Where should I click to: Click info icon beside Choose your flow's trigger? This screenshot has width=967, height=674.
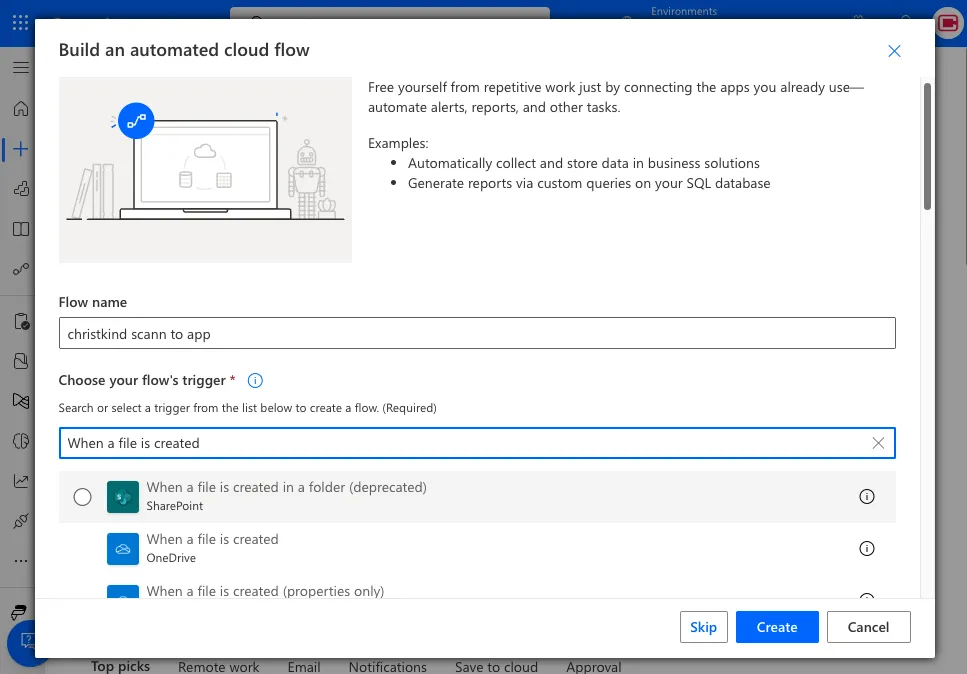[255, 381]
